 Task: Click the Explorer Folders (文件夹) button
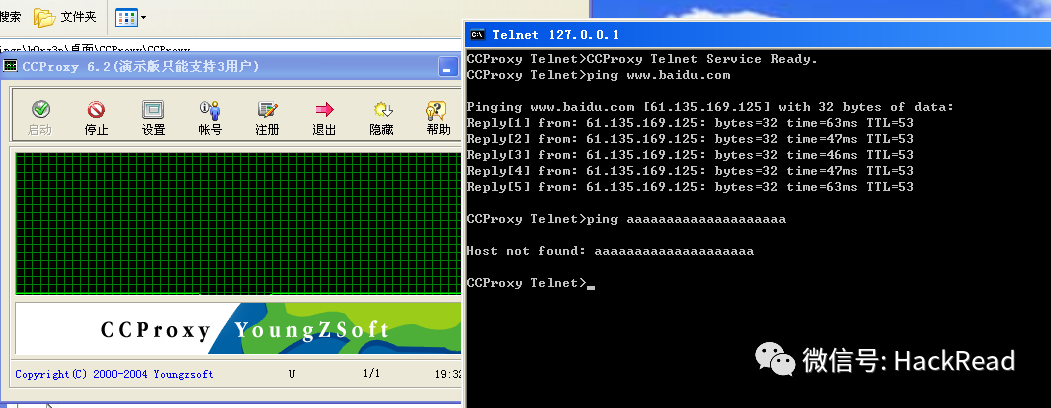pyautogui.click(x=66, y=17)
